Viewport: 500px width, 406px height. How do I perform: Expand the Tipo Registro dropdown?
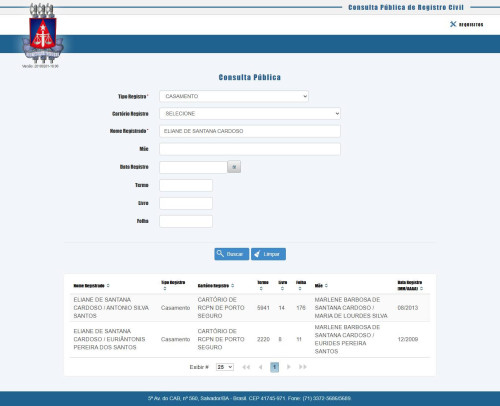point(234,96)
